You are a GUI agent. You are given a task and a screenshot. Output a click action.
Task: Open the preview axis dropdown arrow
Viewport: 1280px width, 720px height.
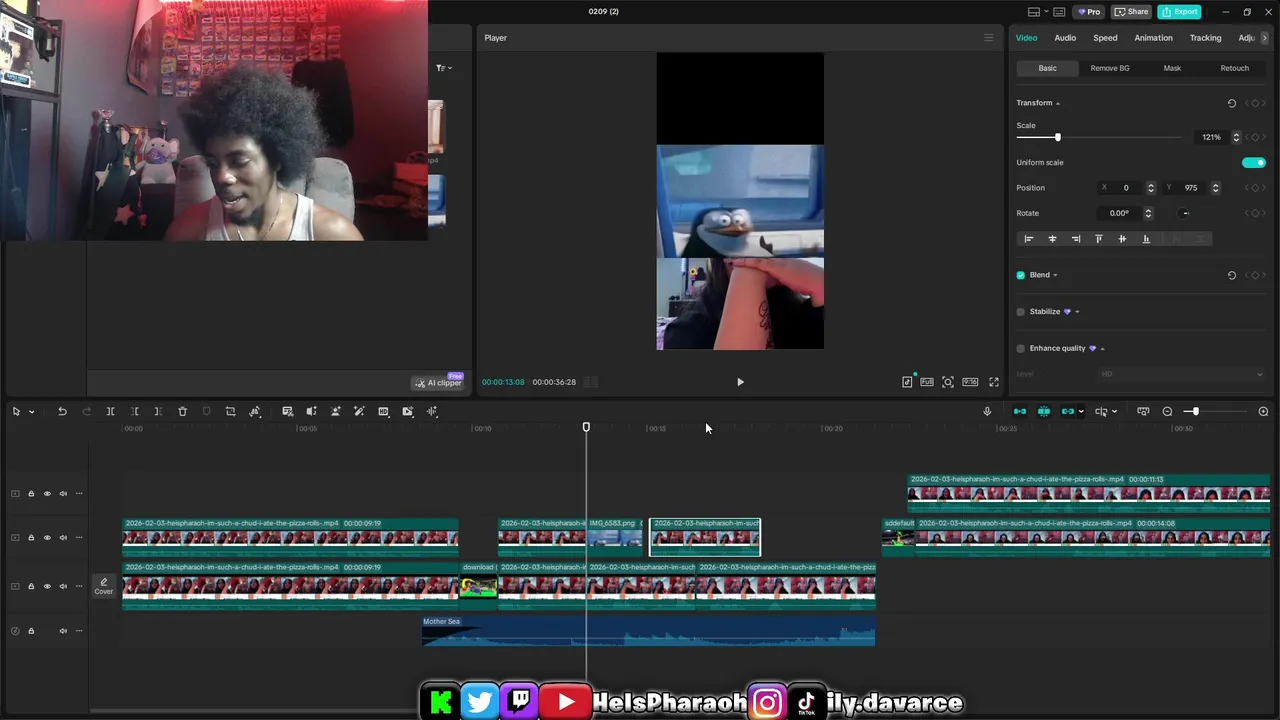tap(1114, 412)
